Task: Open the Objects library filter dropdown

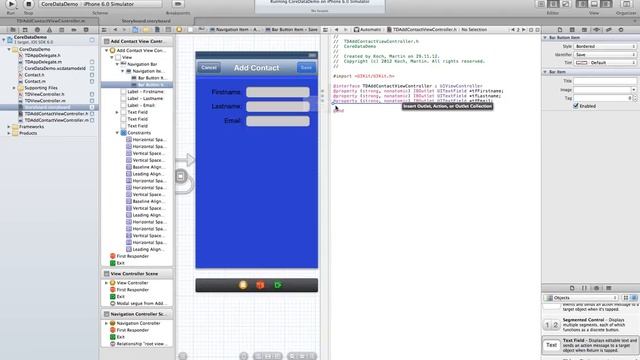Action: point(581,298)
